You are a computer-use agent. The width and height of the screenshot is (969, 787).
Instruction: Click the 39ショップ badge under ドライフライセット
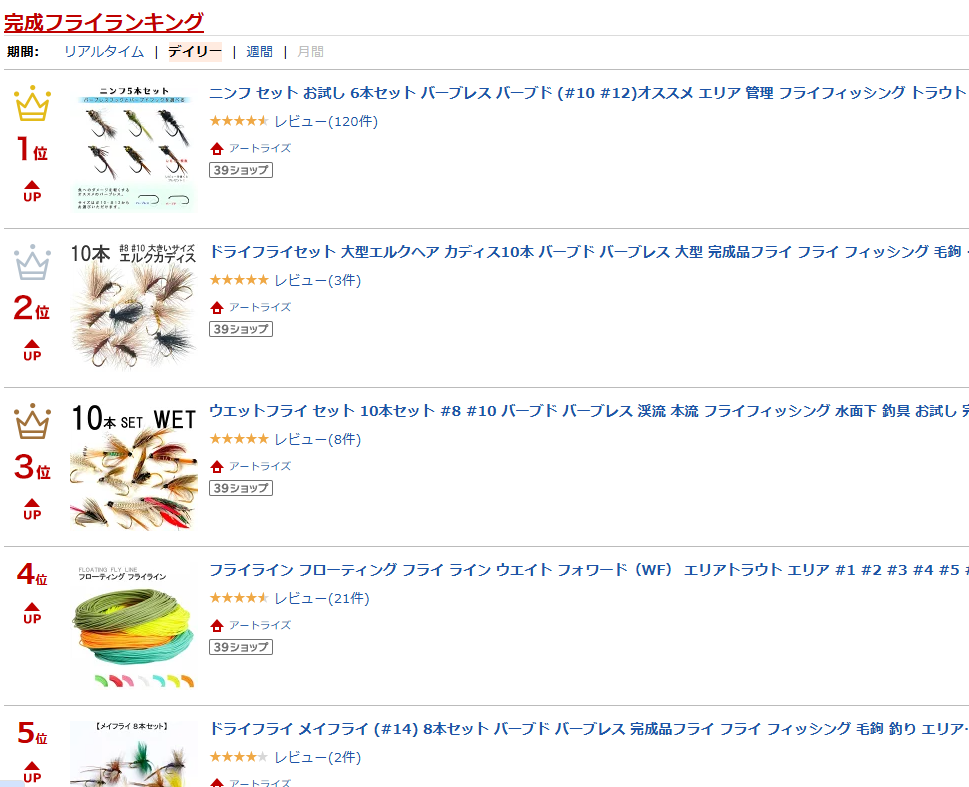point(241,329)
